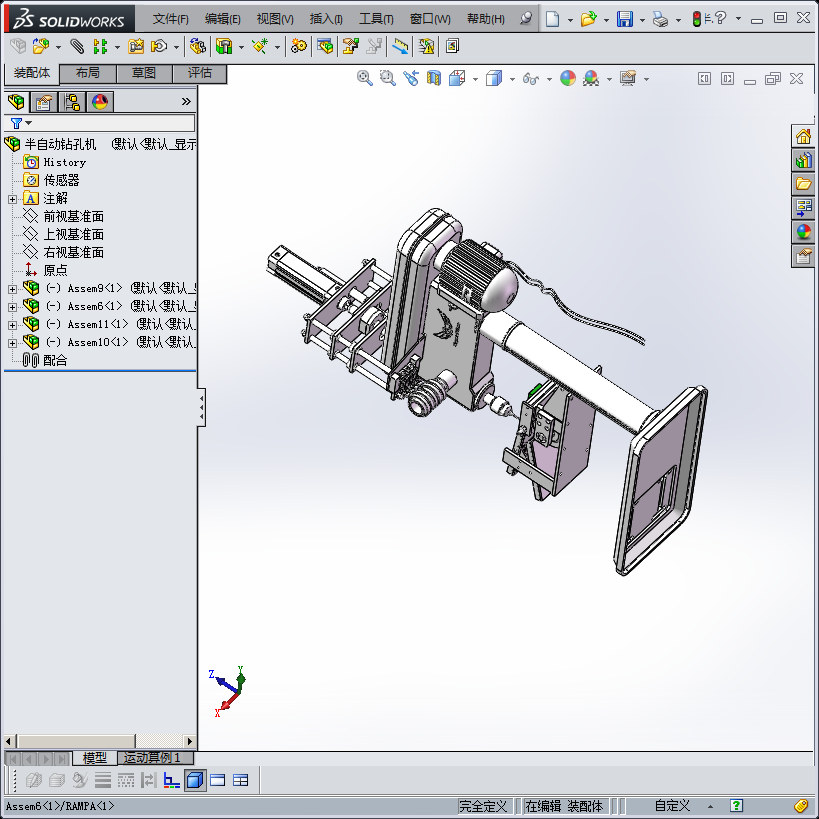Open the View Palette pane
The height and width of the screenshot is (819, 819).
coord(803,208)
